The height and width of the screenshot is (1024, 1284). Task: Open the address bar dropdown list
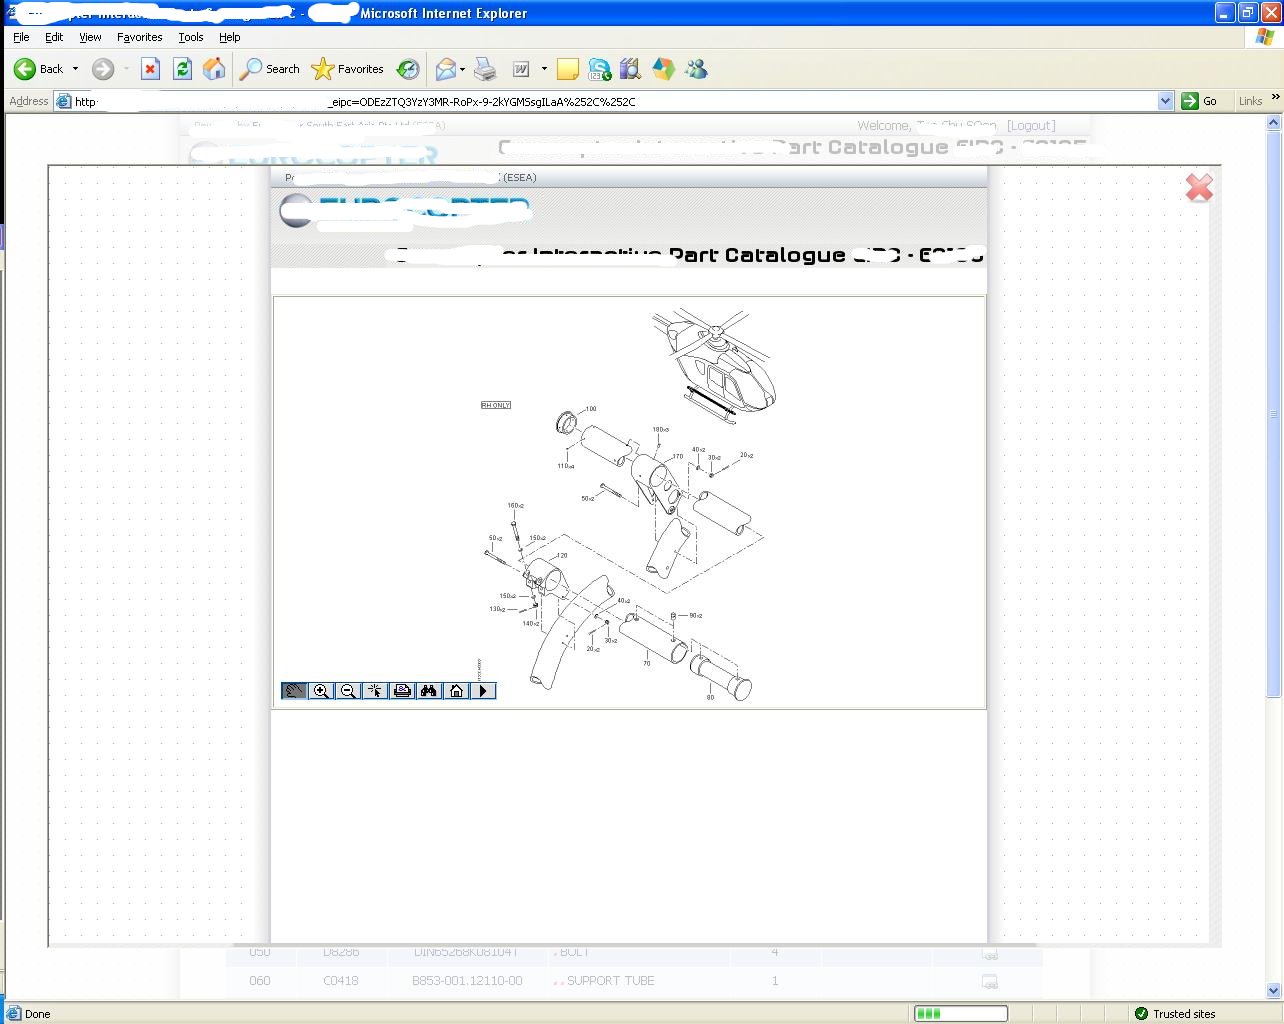click(x=1165, y=101)
